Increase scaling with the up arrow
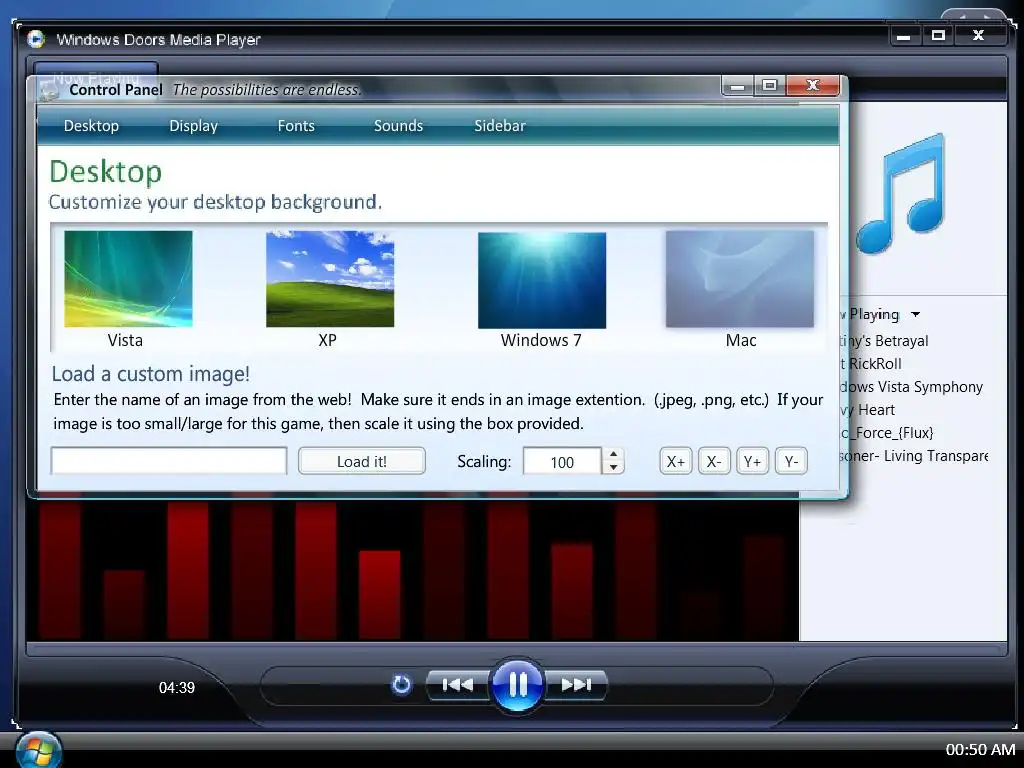The image size is (1024, 768). click(x=613, y=454)
